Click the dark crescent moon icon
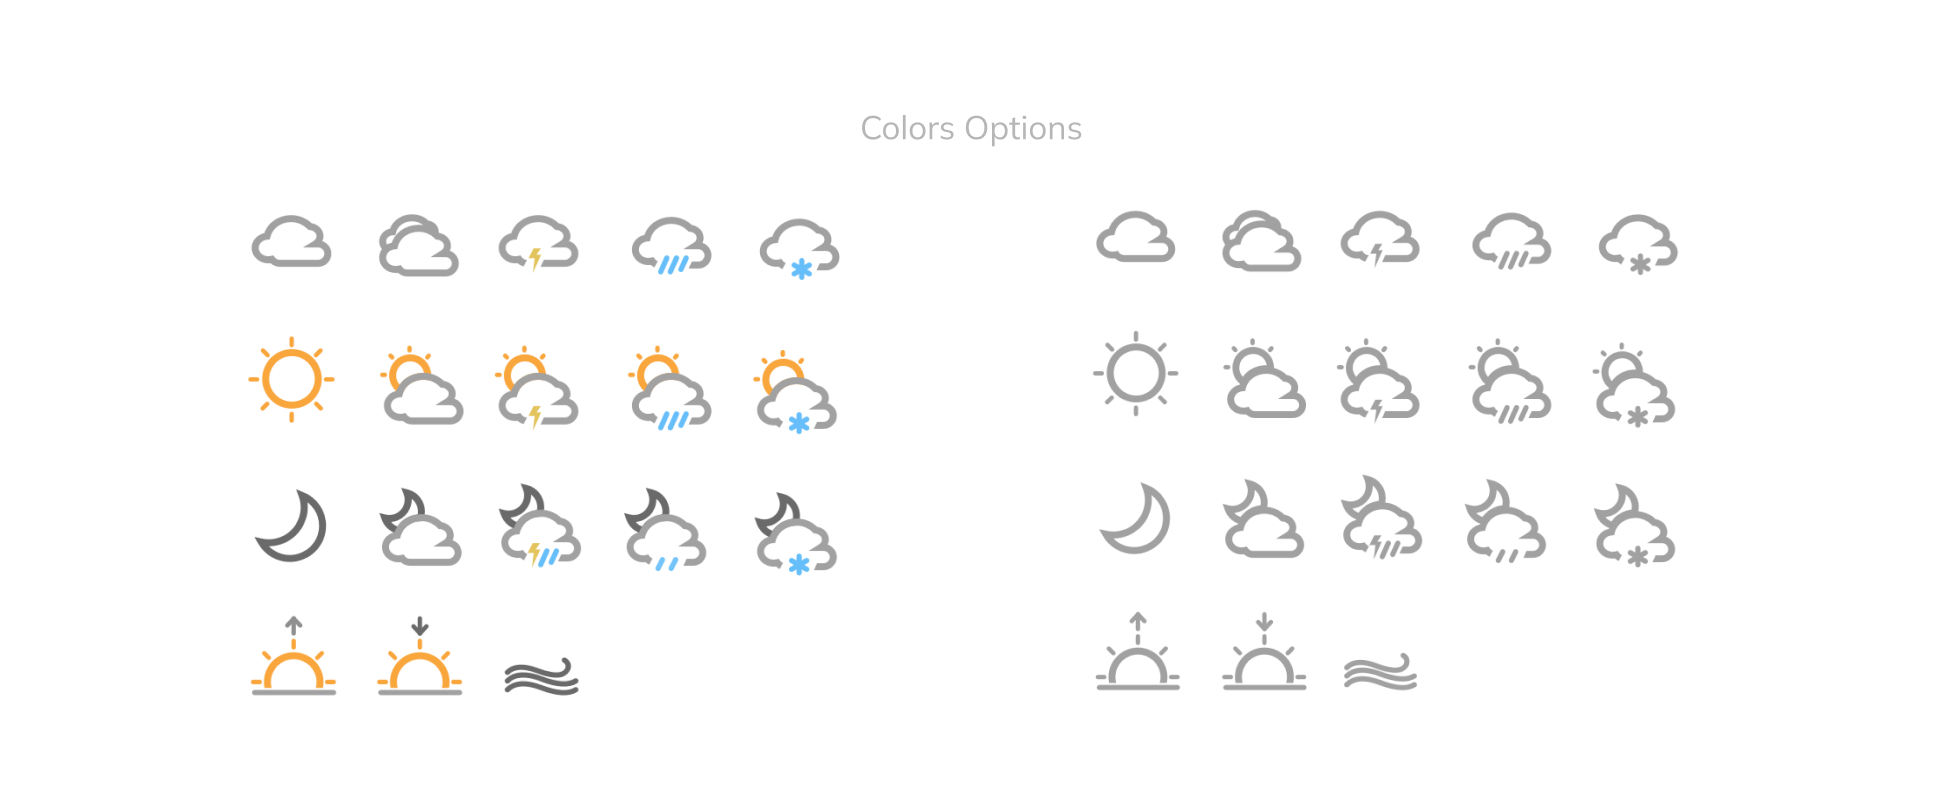1942x800 pixels. (291, 526)
